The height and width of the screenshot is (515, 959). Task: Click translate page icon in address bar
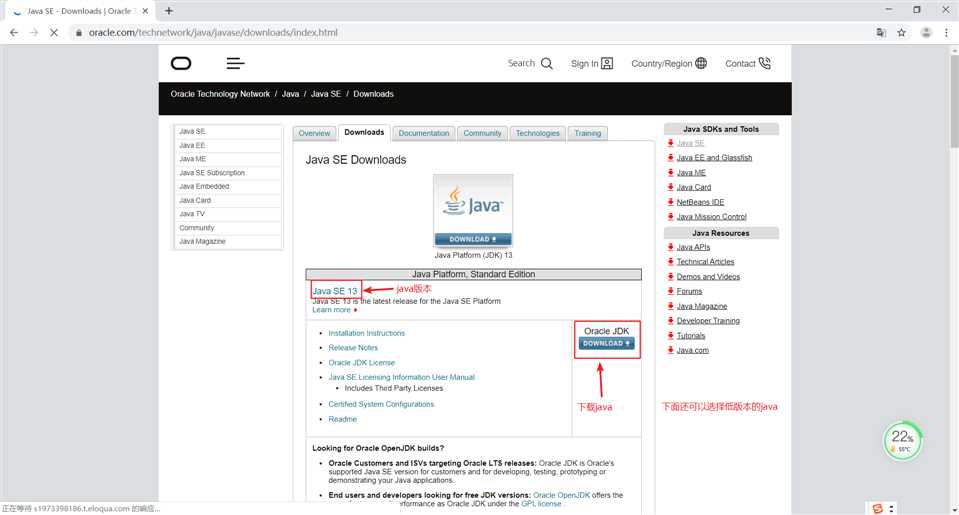pyautogui.click(x=881, y=32)
